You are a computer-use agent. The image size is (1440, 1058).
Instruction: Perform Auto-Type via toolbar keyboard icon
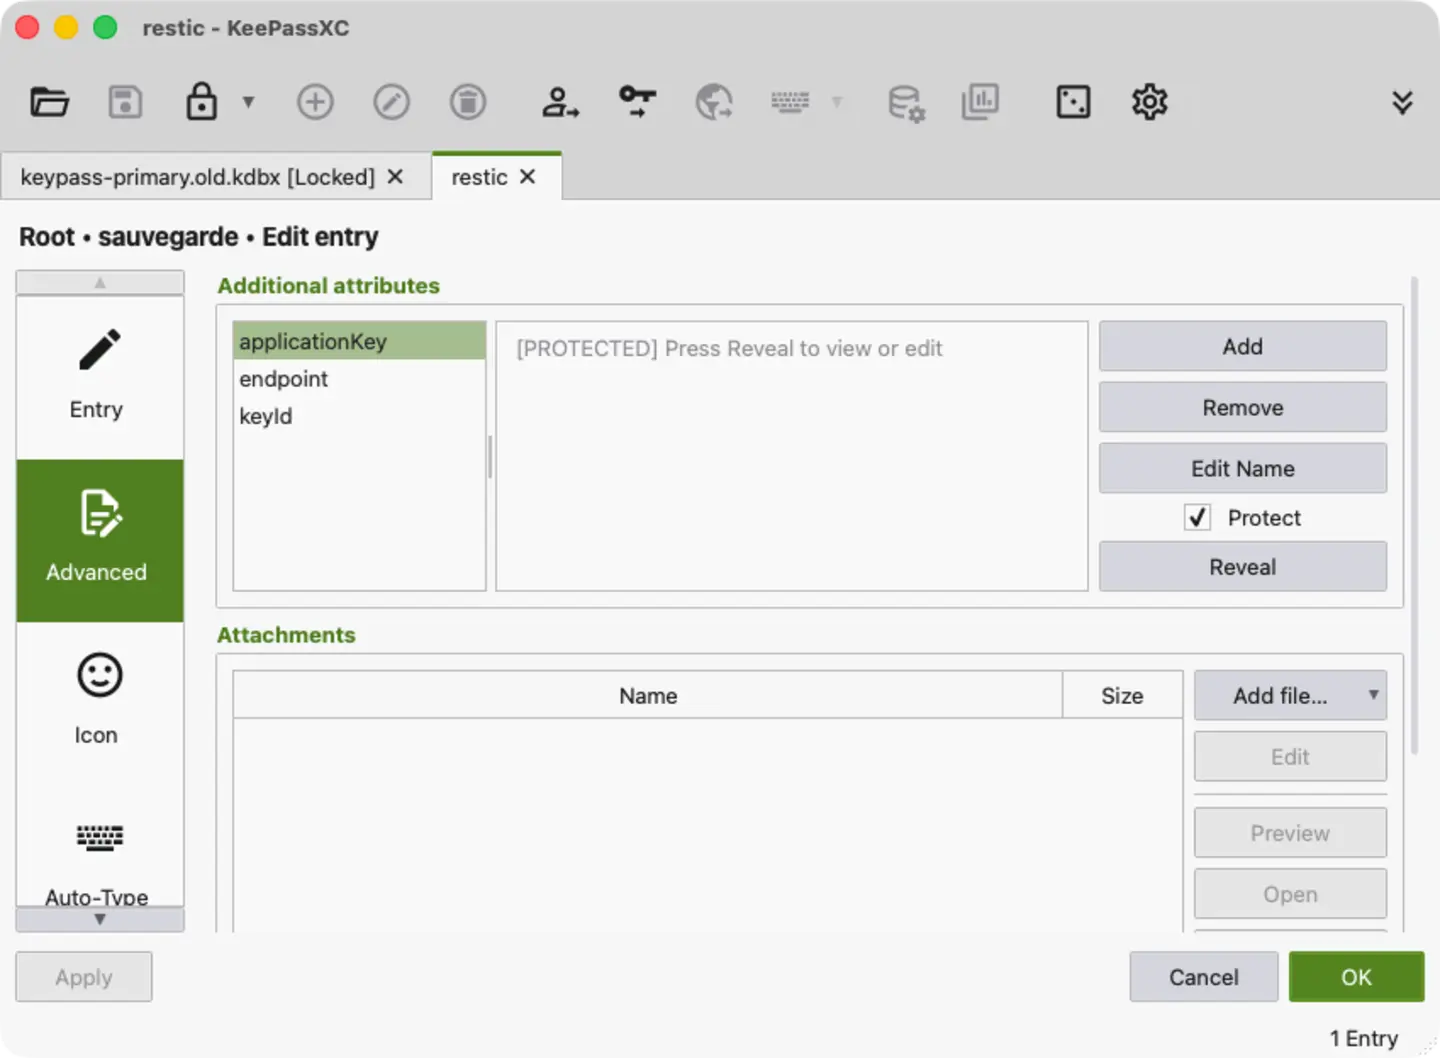click(x=790, y=101)
